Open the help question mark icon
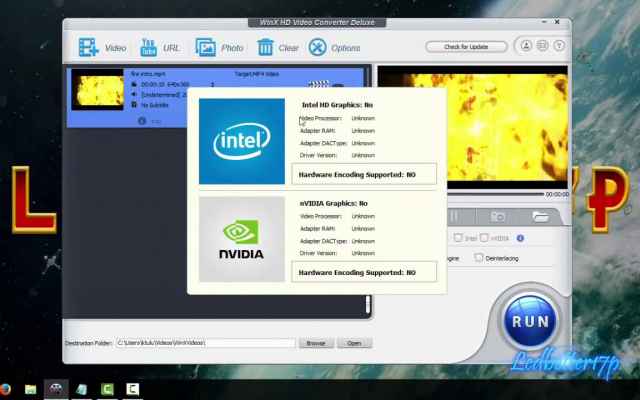The height and width of the screenshot is (400, 640). (559, 45)
